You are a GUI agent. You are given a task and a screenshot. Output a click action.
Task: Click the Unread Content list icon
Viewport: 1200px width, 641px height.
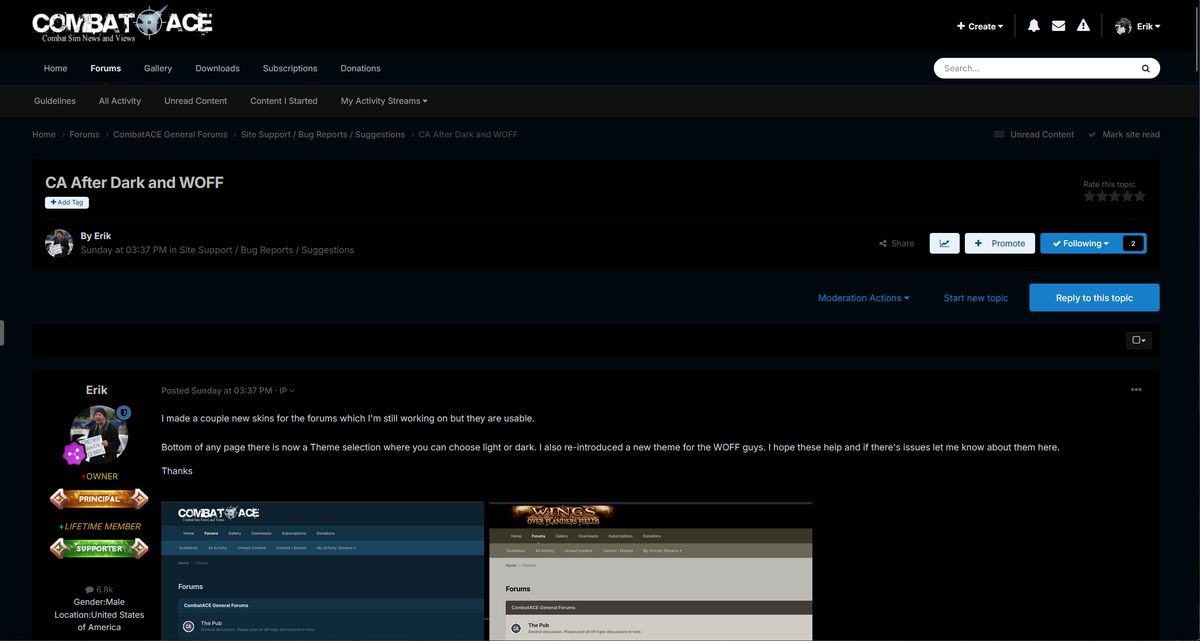[998, 133]
